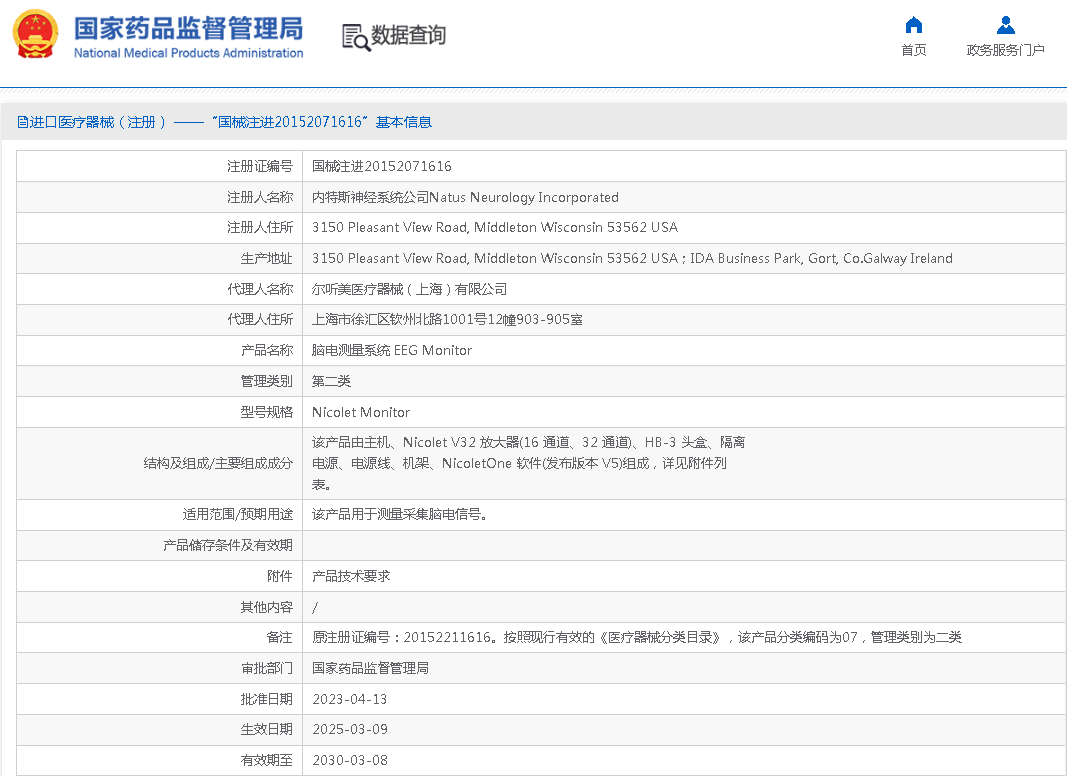Click the 数据查询 heading text
This screenshot has height=776, width=1067.
[x=409, y=36]
